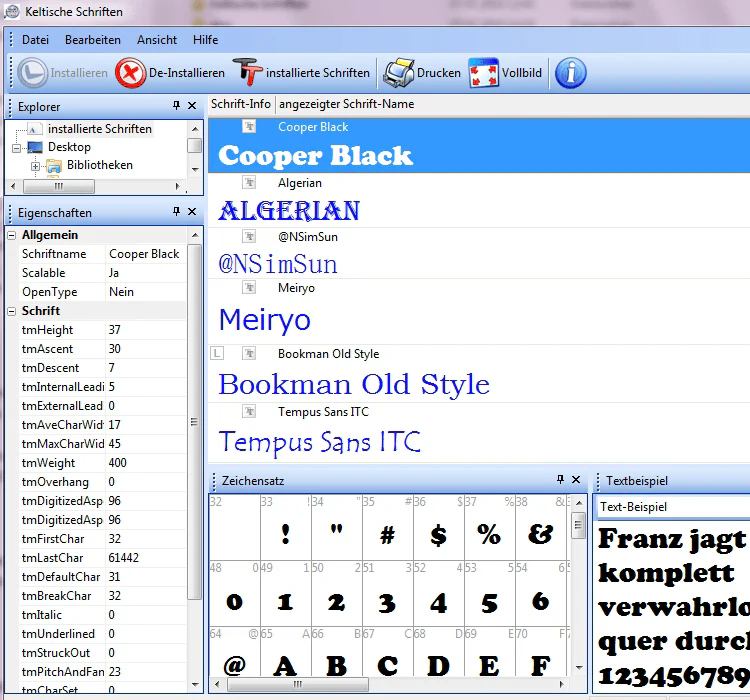Collapse the Schrift property group

[x=12, y=311]
